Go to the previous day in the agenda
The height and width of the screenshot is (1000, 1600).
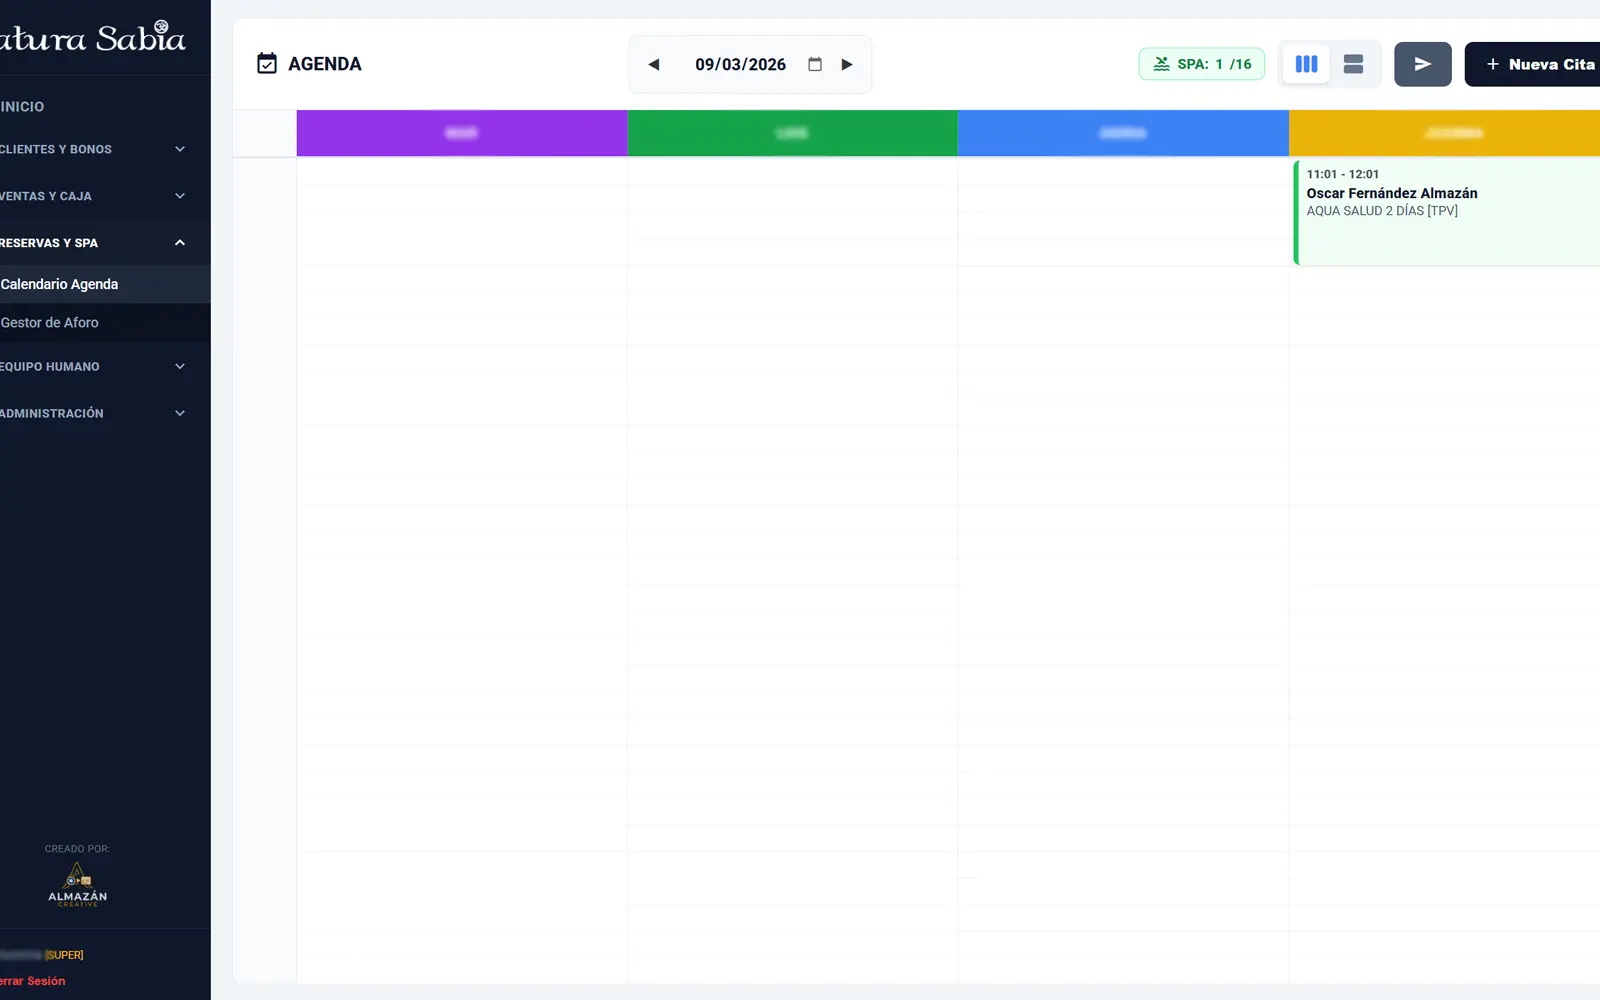click(654, 64)
